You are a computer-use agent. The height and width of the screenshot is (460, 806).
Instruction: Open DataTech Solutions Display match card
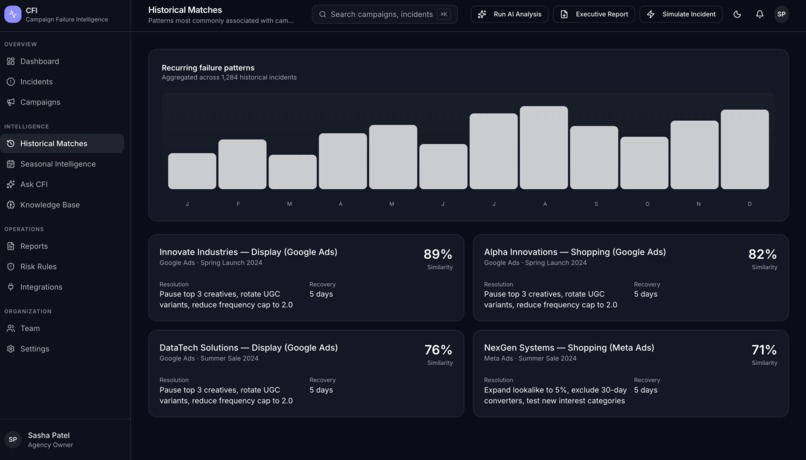[306, 374]
